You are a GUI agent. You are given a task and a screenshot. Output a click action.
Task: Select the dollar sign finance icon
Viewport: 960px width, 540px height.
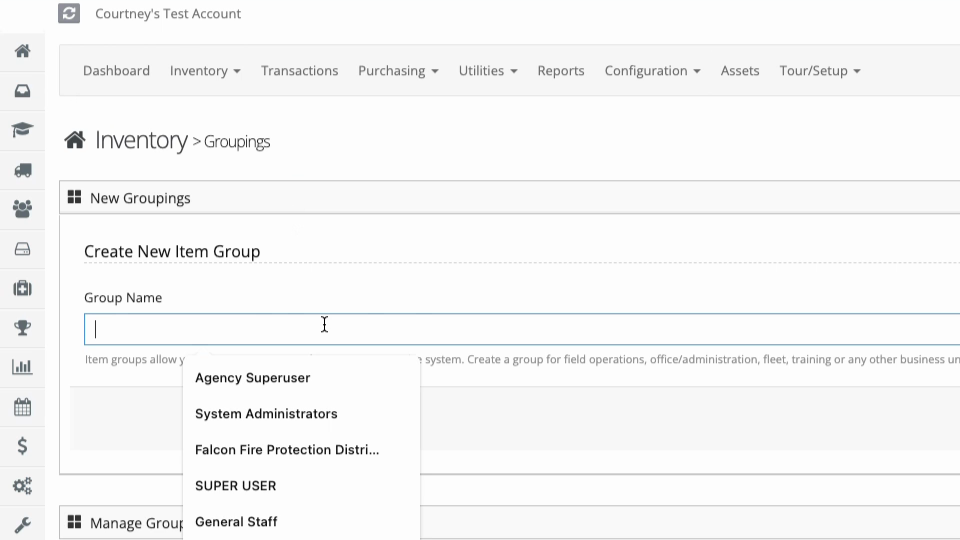click(x=23, y=446)
